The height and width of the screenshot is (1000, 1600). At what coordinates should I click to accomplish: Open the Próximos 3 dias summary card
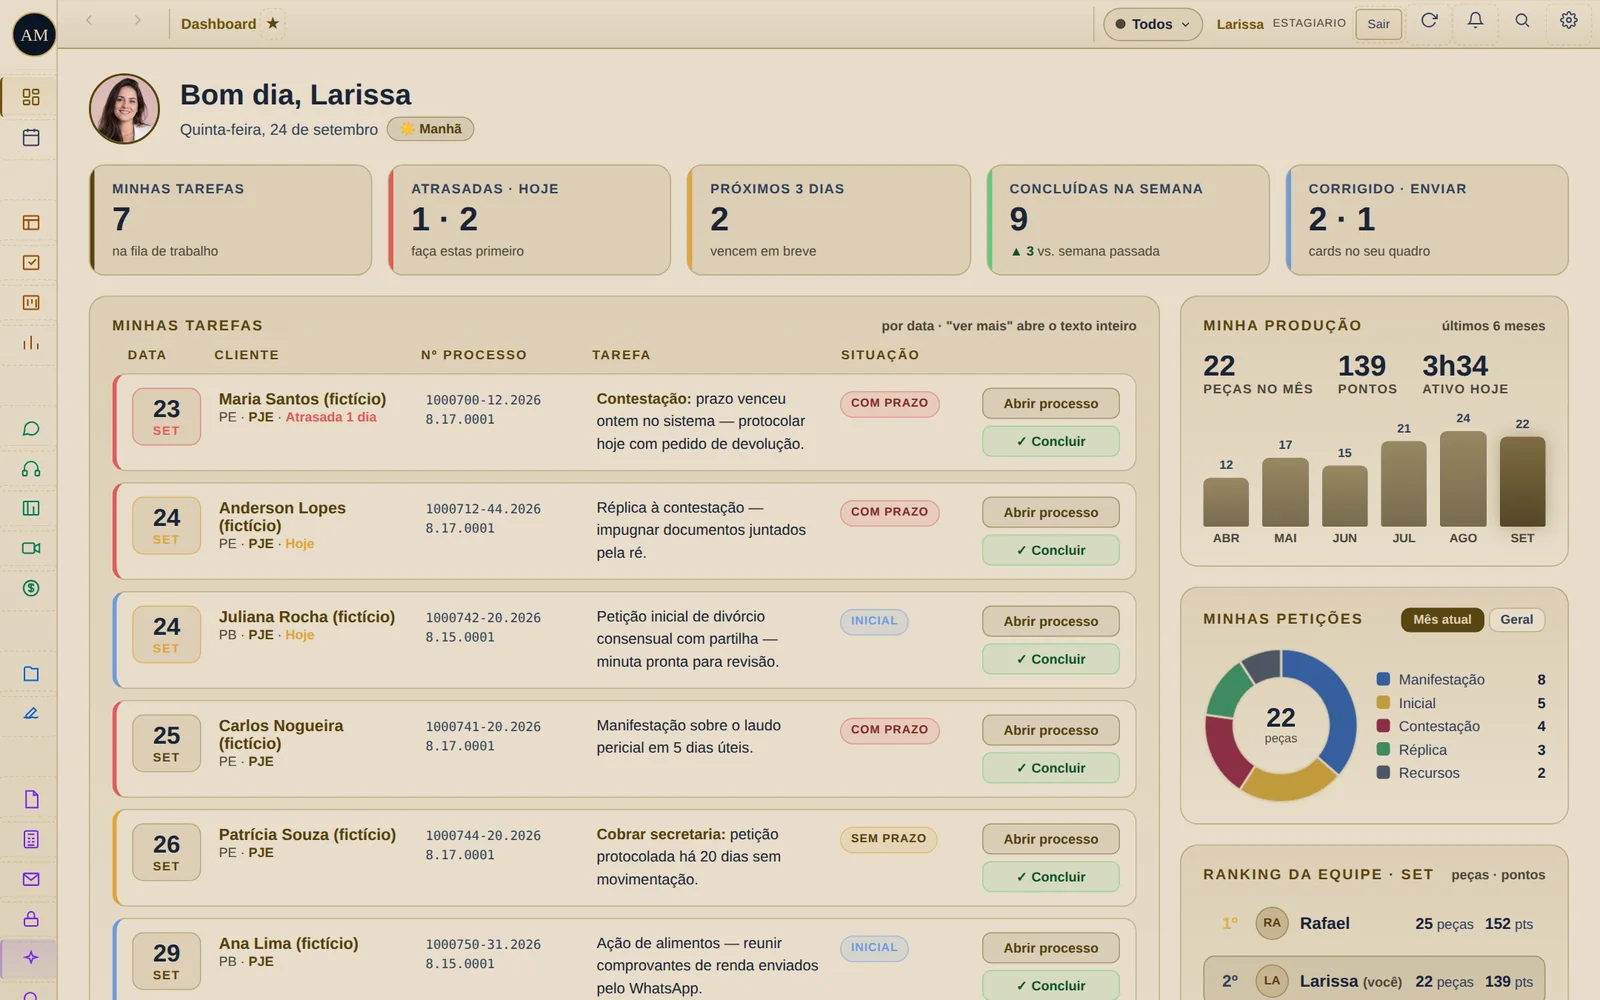click(828, 220)
